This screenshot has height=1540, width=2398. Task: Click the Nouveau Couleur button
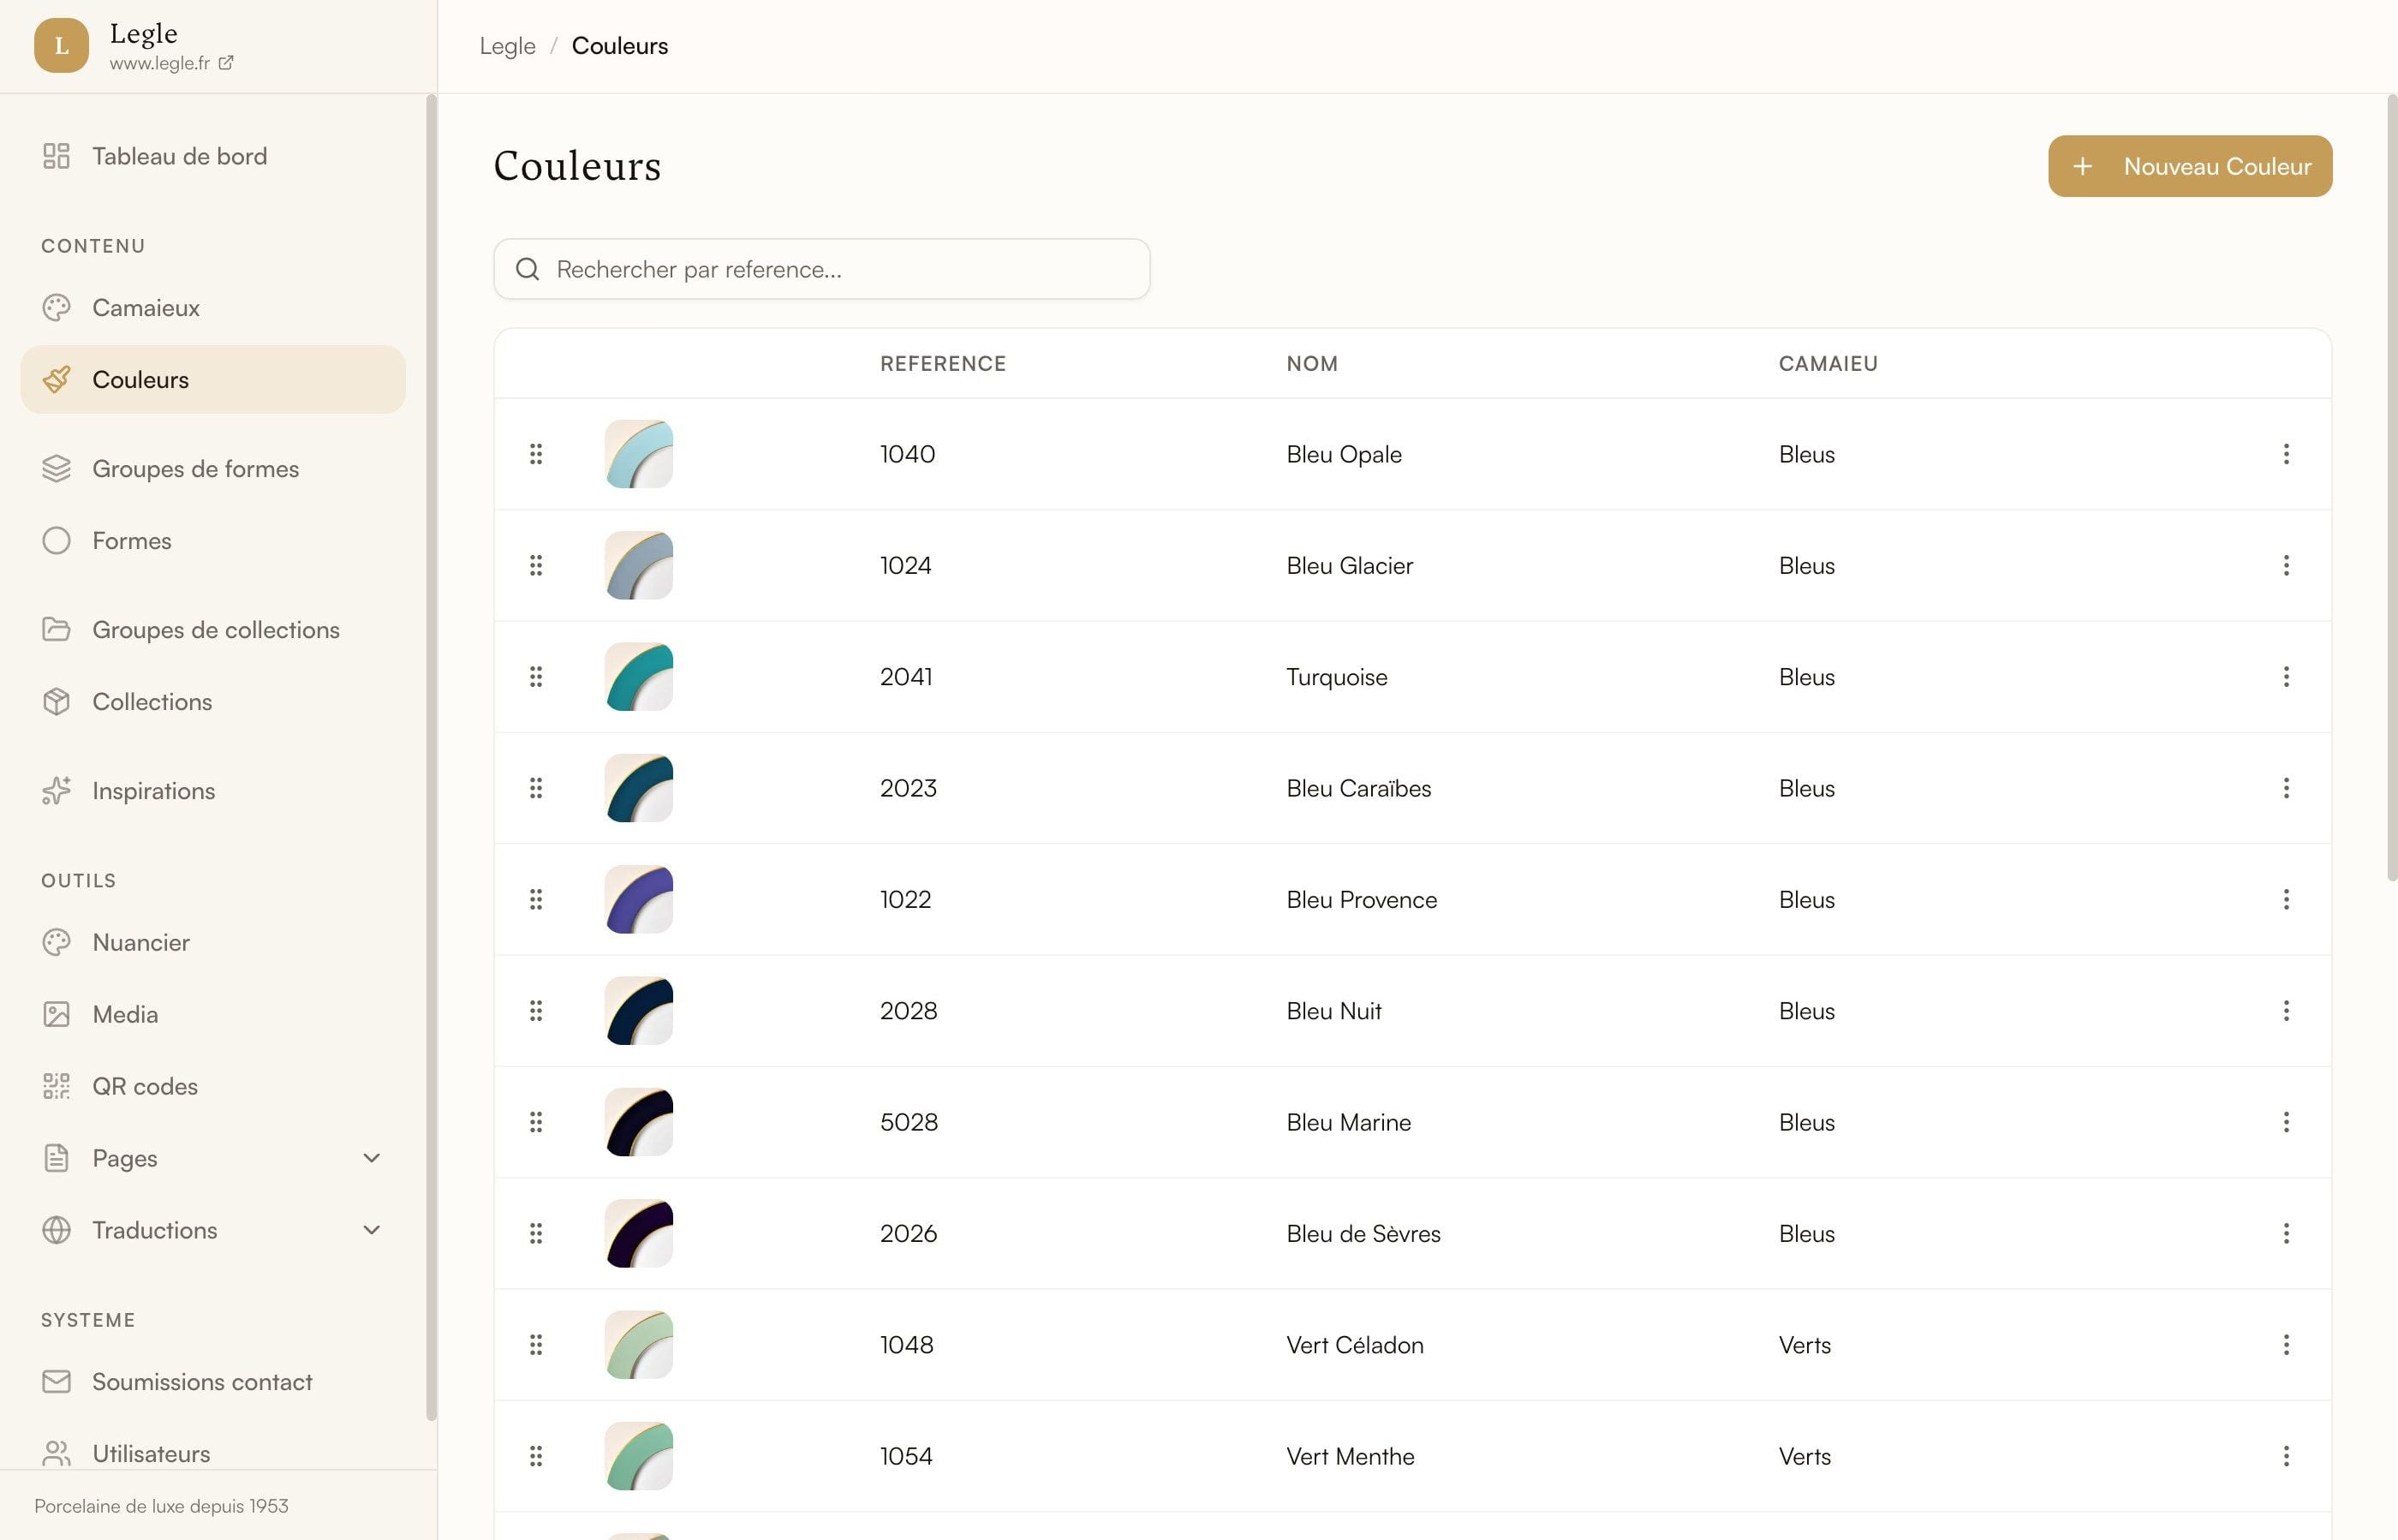pyautogui.click(x=2190, y=166)
